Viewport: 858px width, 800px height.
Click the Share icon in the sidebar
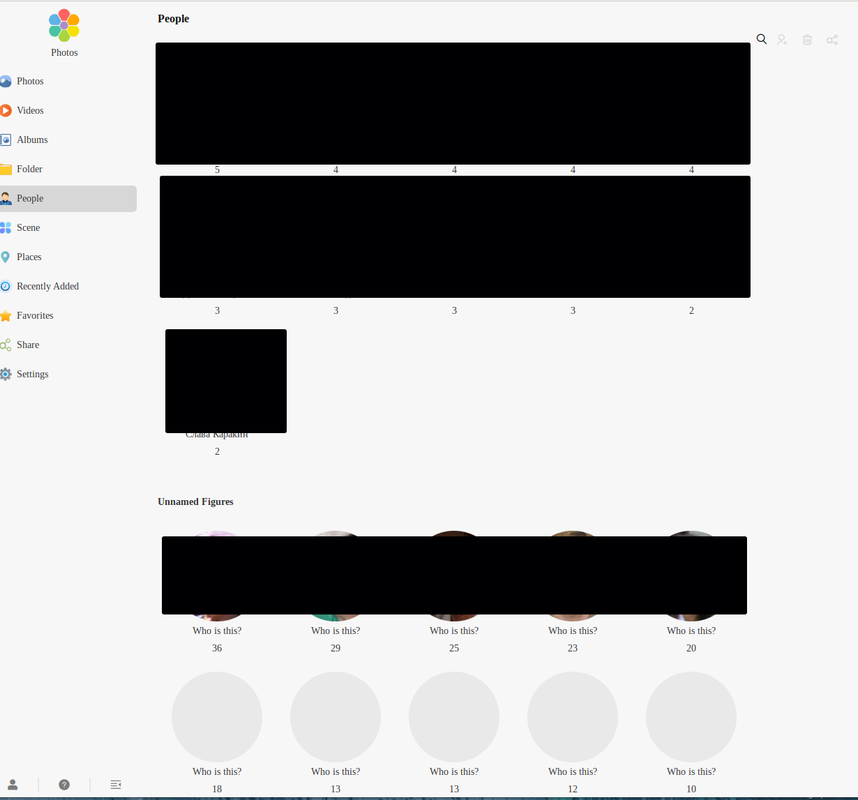coord(5,345)
